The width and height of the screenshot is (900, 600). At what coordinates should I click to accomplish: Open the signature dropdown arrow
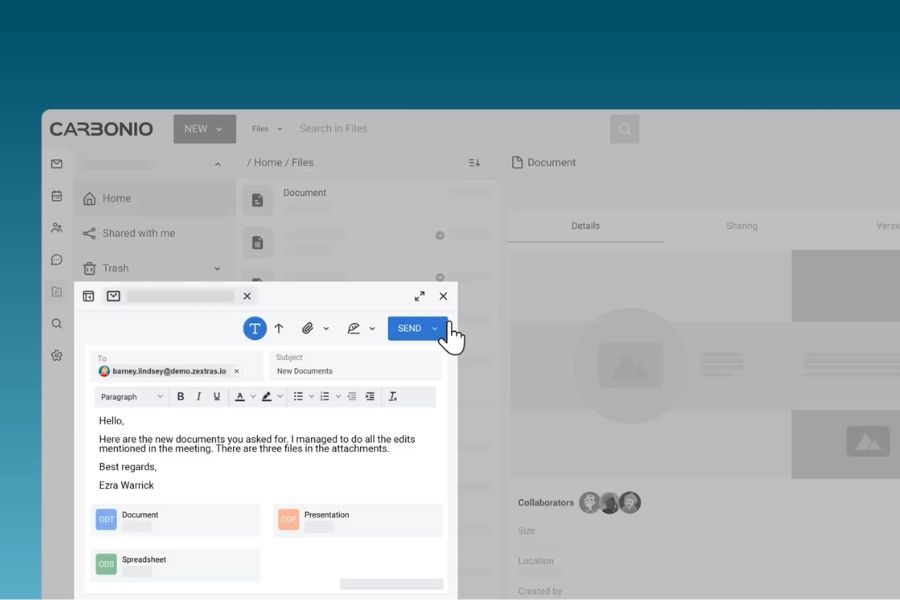(x=372, y=329)
